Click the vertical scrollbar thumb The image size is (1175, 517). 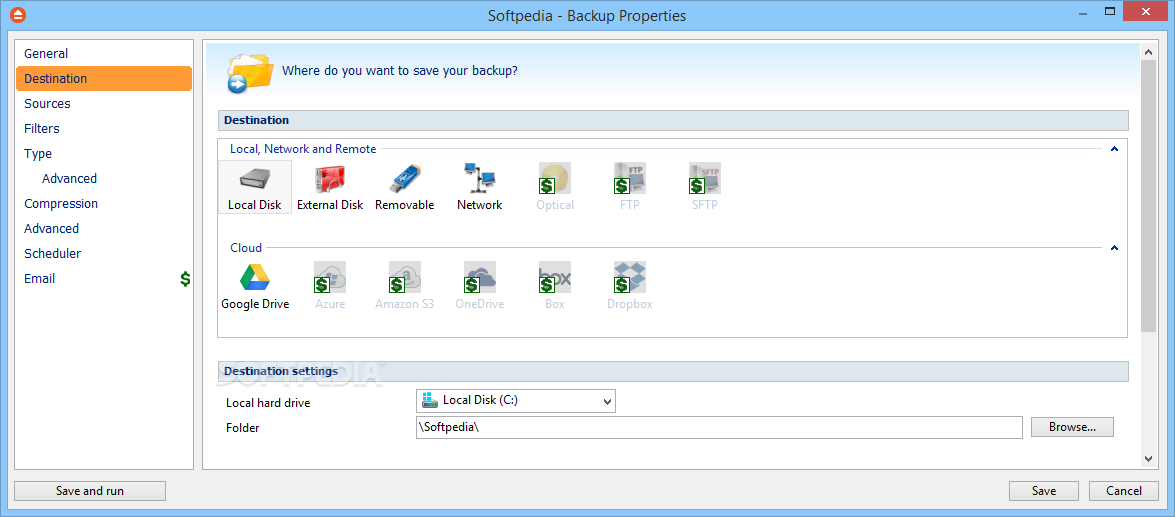pyautogui.click(x=1148, y=196)
